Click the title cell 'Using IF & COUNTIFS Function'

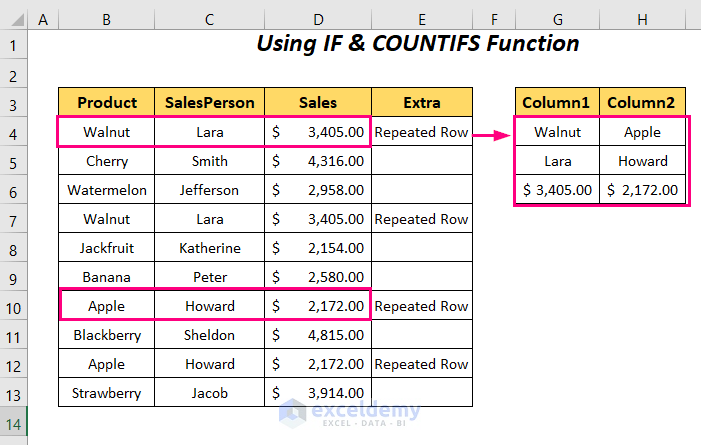click(x=418, y=44)
